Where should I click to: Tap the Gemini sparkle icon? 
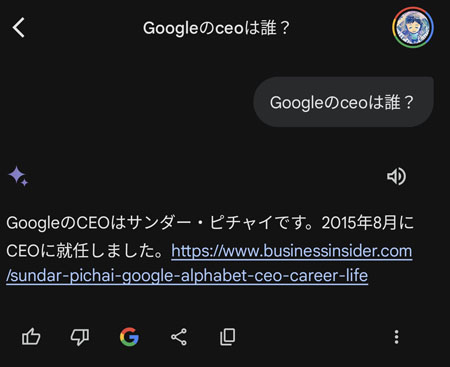tap(18, 176)
